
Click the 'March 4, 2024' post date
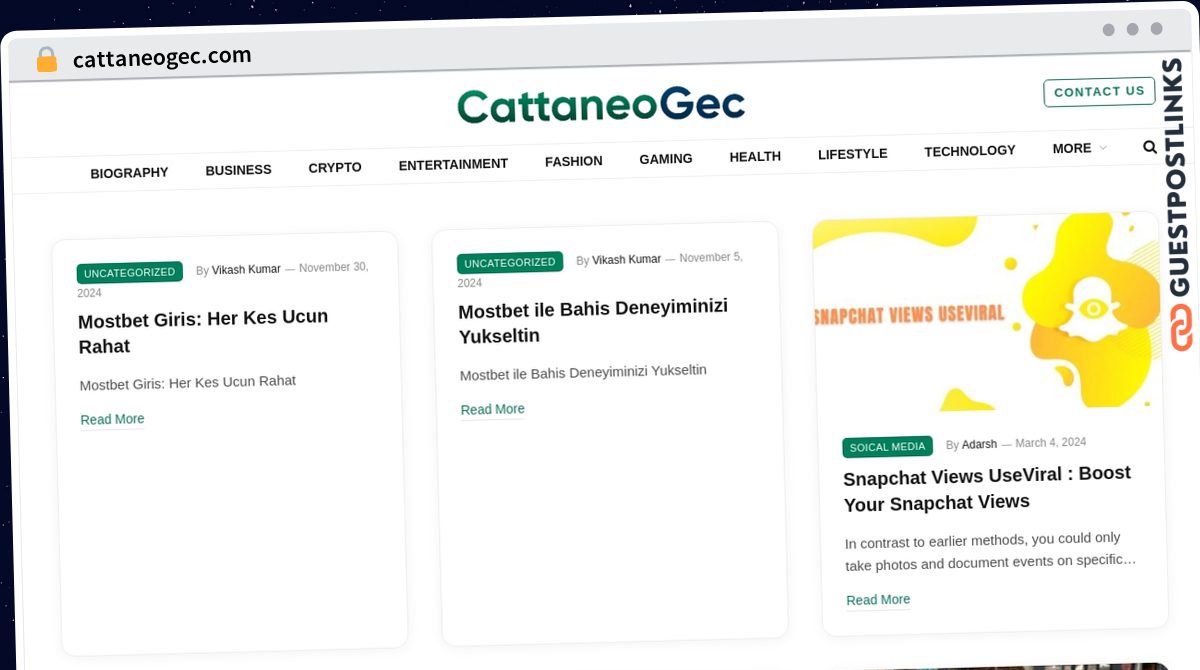(x=1050, y=442)
